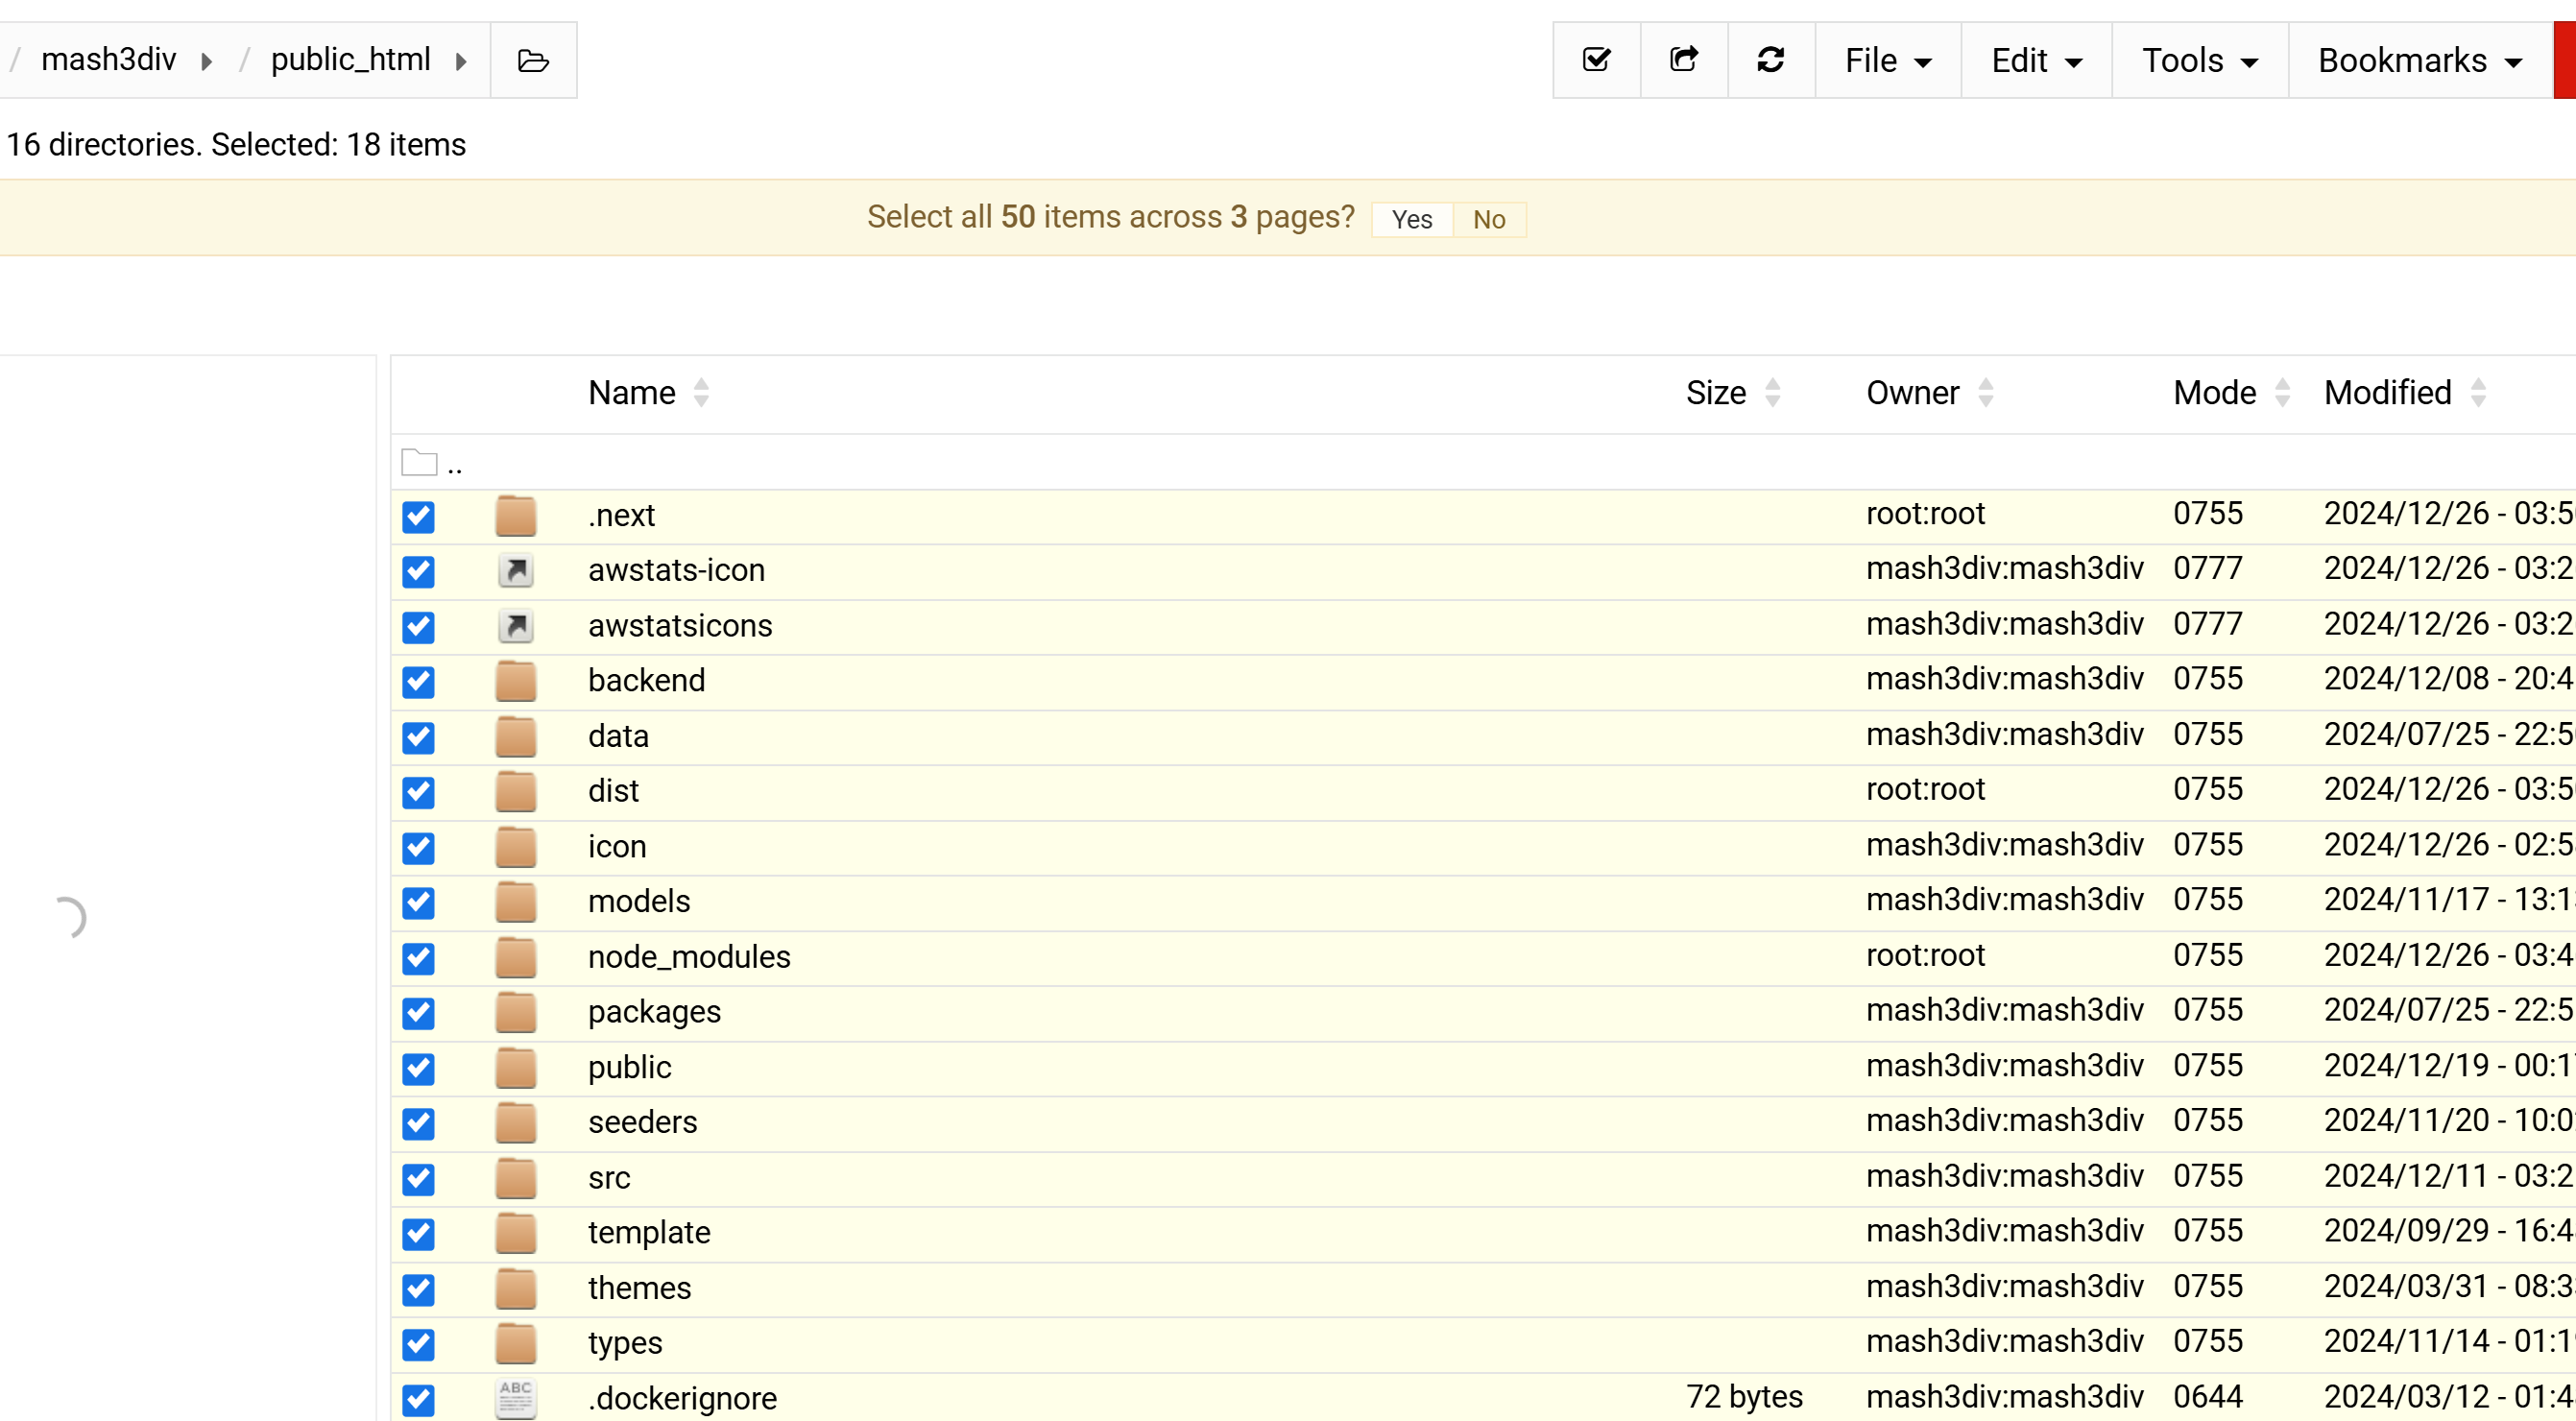
Task: Confirm Yes to select all 50 items
Action: tap(1412, 219)
